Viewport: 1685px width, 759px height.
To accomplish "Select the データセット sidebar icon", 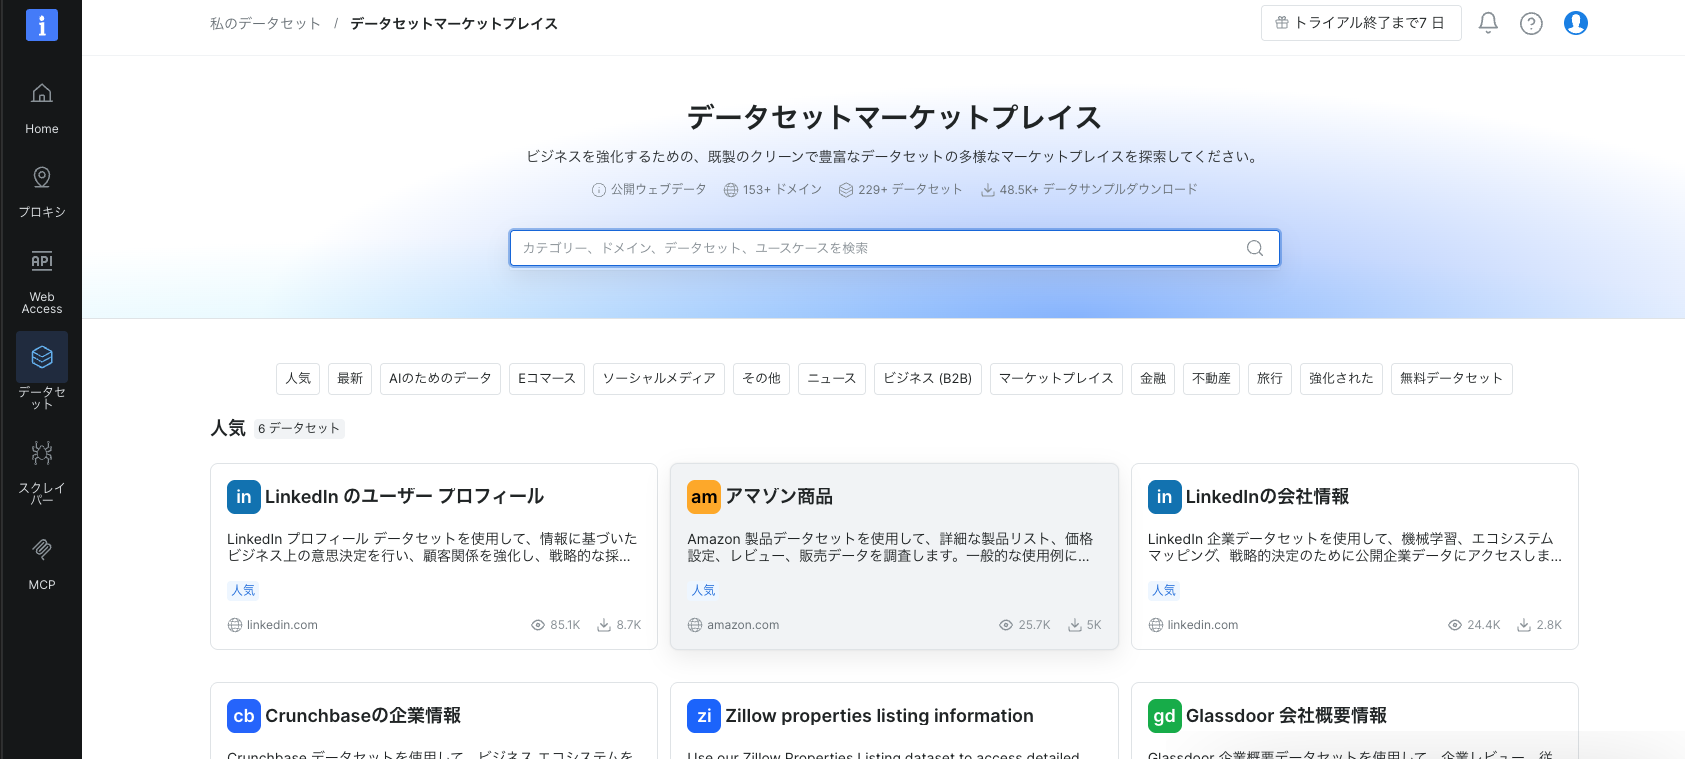I will [x=42, y=357].
